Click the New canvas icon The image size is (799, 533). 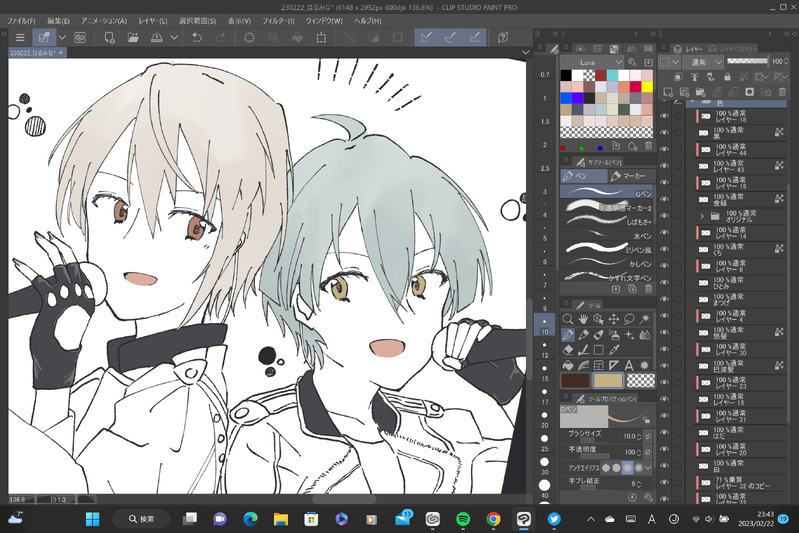109,37
